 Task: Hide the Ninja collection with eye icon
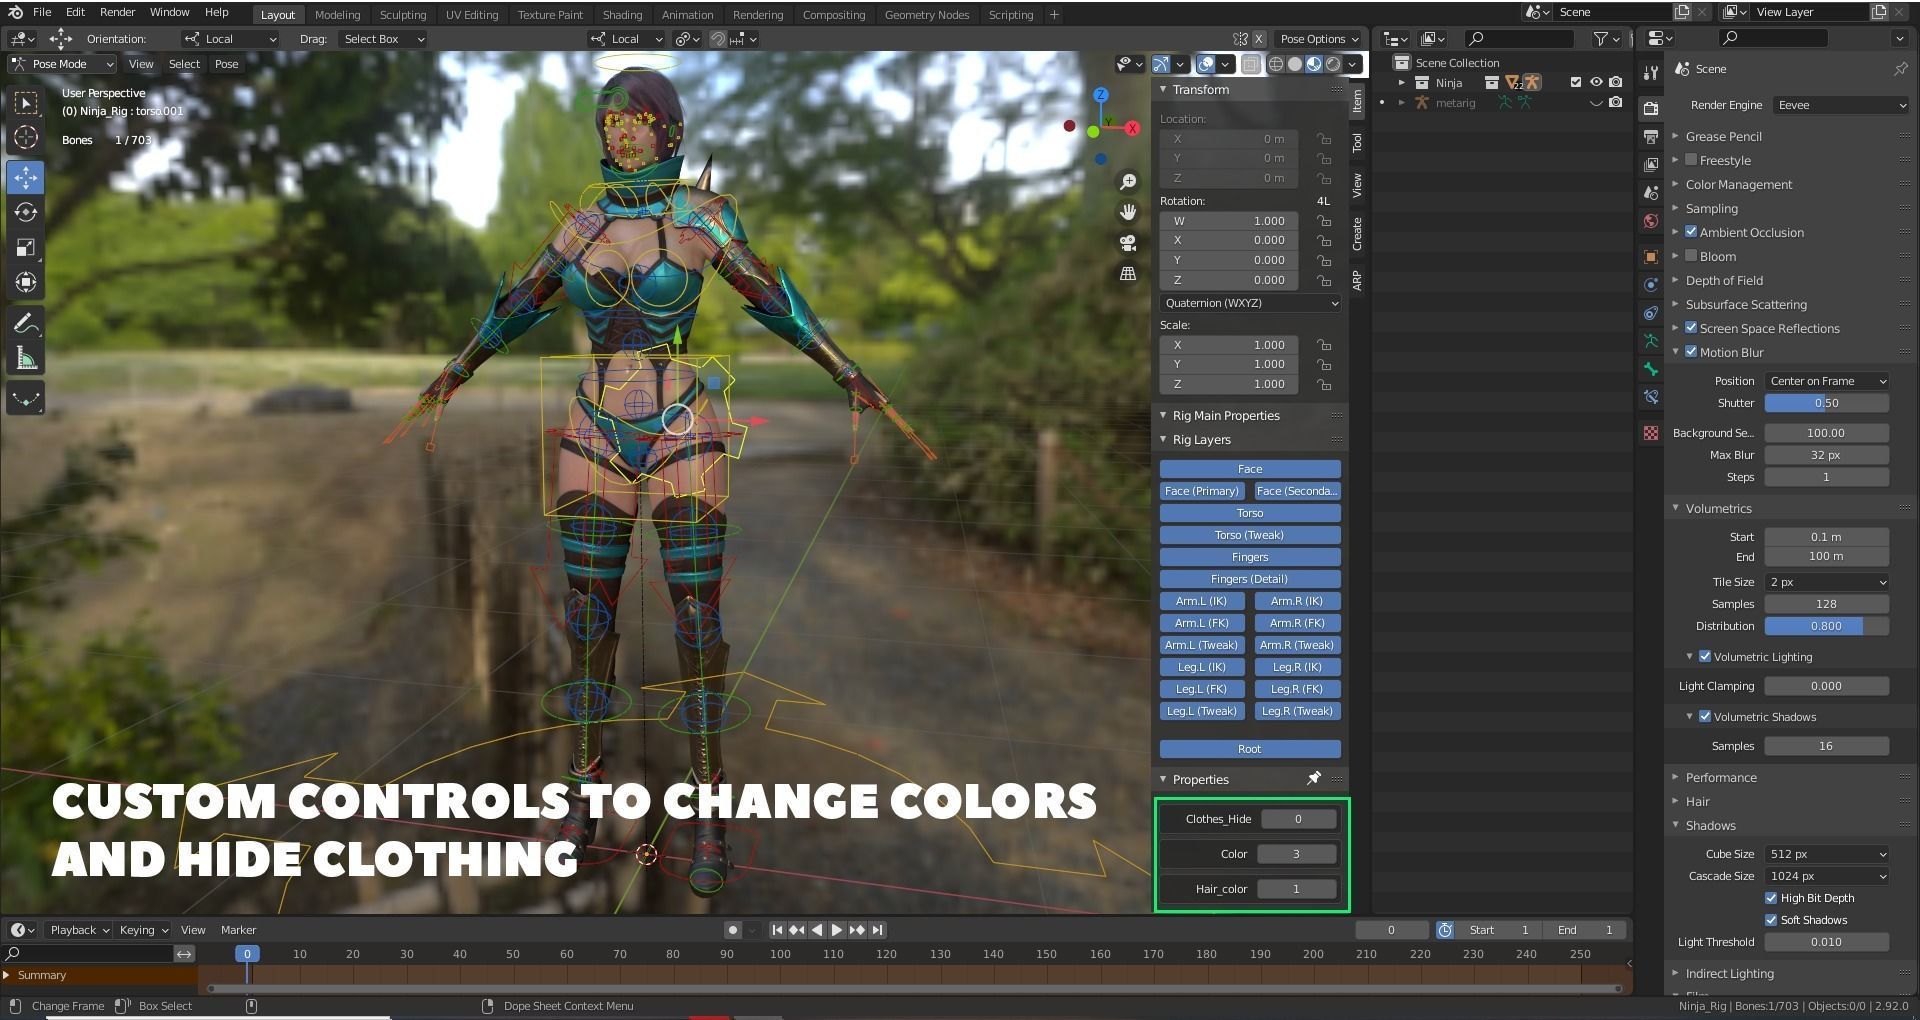point(1596,83)
